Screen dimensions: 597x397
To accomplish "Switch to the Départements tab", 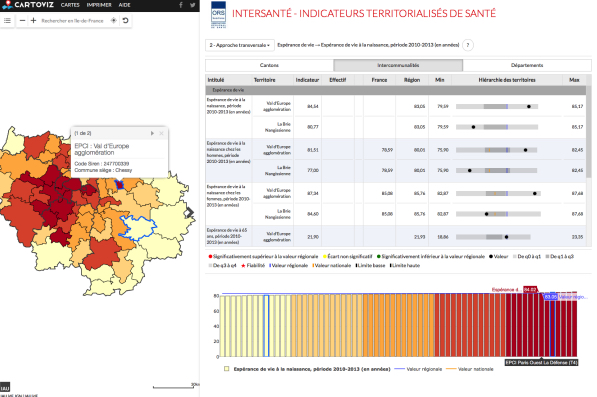I will pyautogui.click(x=527, y=65).
